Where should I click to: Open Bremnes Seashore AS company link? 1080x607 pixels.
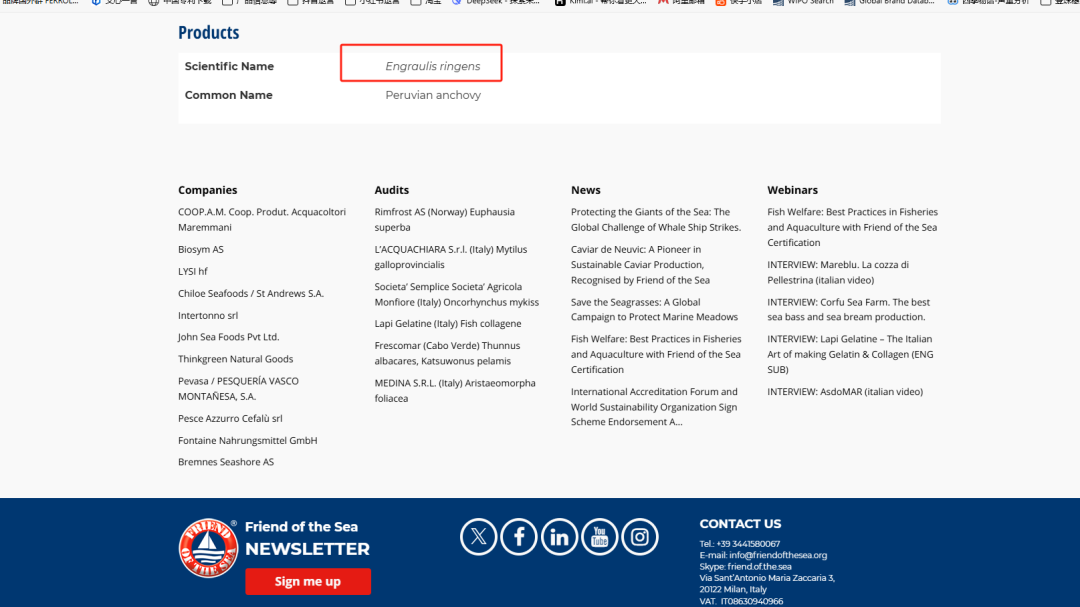226,462
